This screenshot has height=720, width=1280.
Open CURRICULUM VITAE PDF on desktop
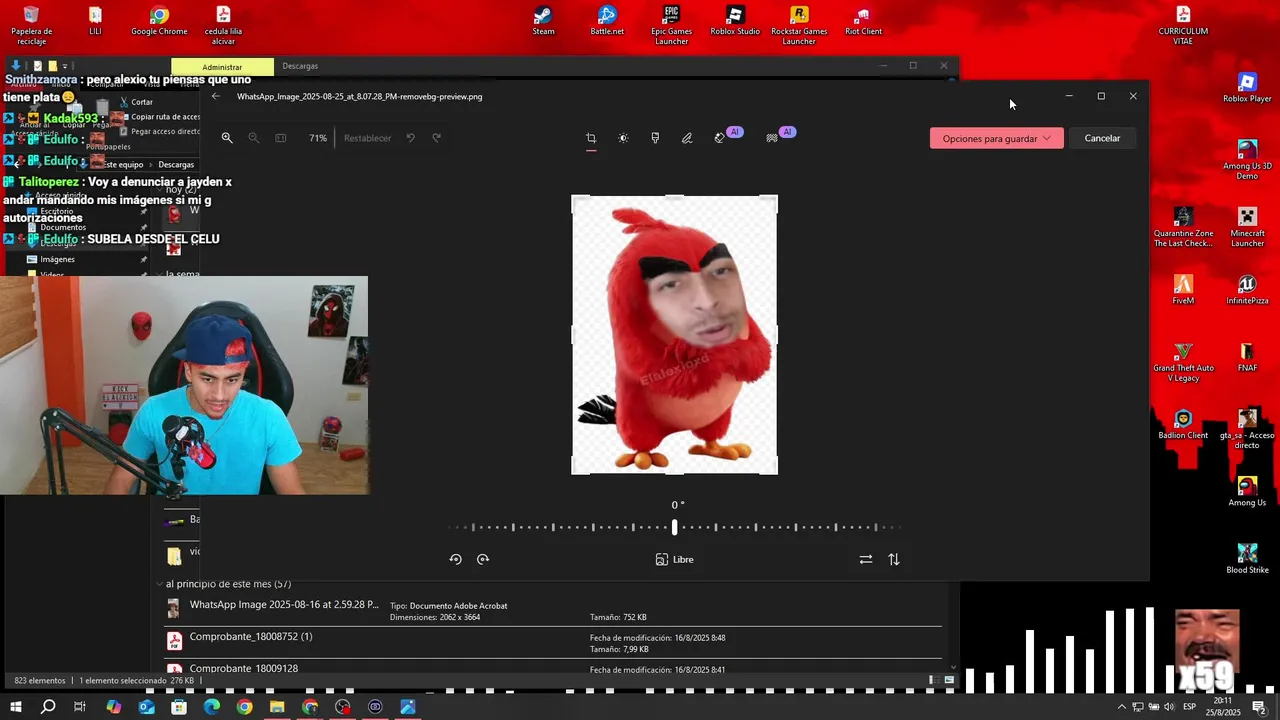tap(1183, 24)
